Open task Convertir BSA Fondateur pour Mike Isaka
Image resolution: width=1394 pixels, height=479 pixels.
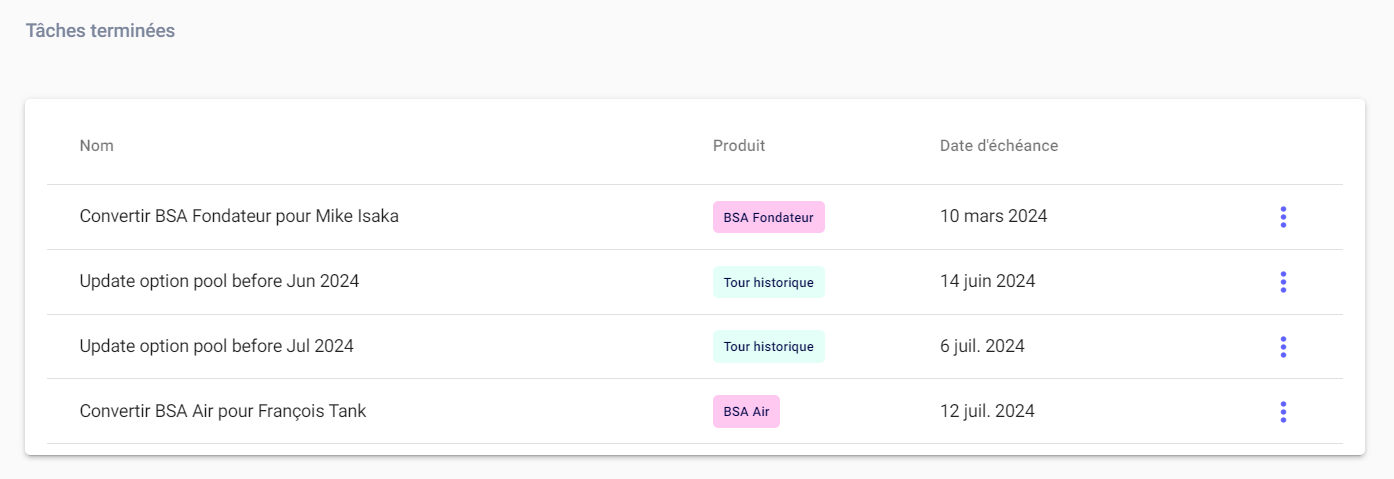coord(239,216)
